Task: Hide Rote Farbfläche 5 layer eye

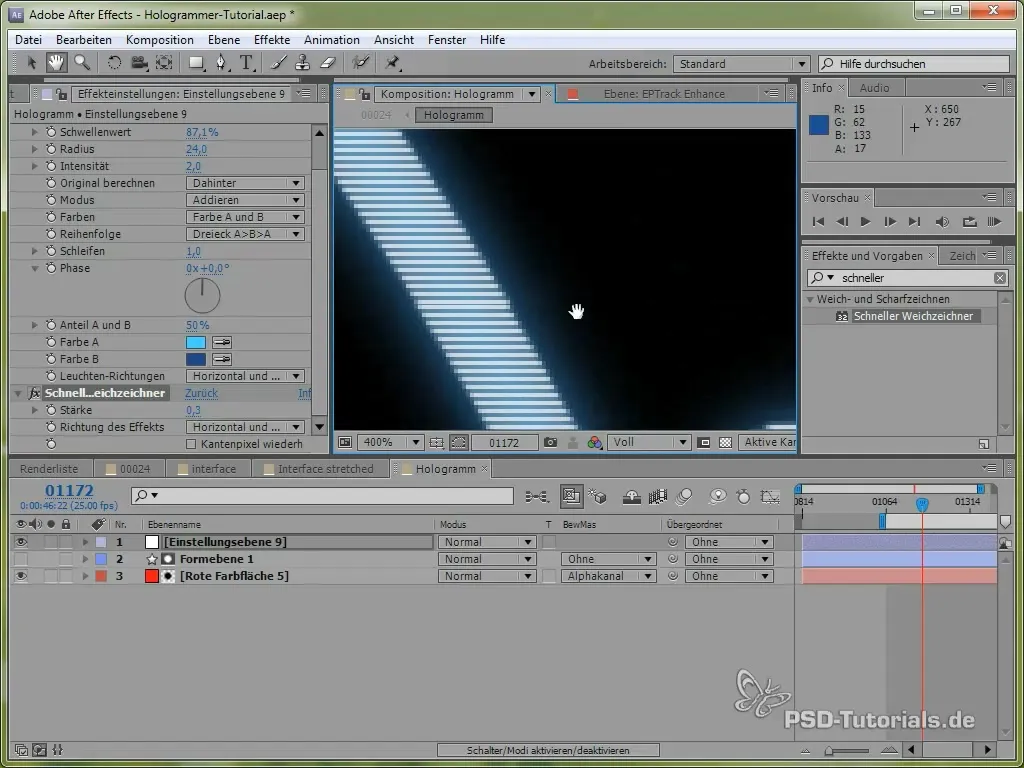Action: point(21,576)
